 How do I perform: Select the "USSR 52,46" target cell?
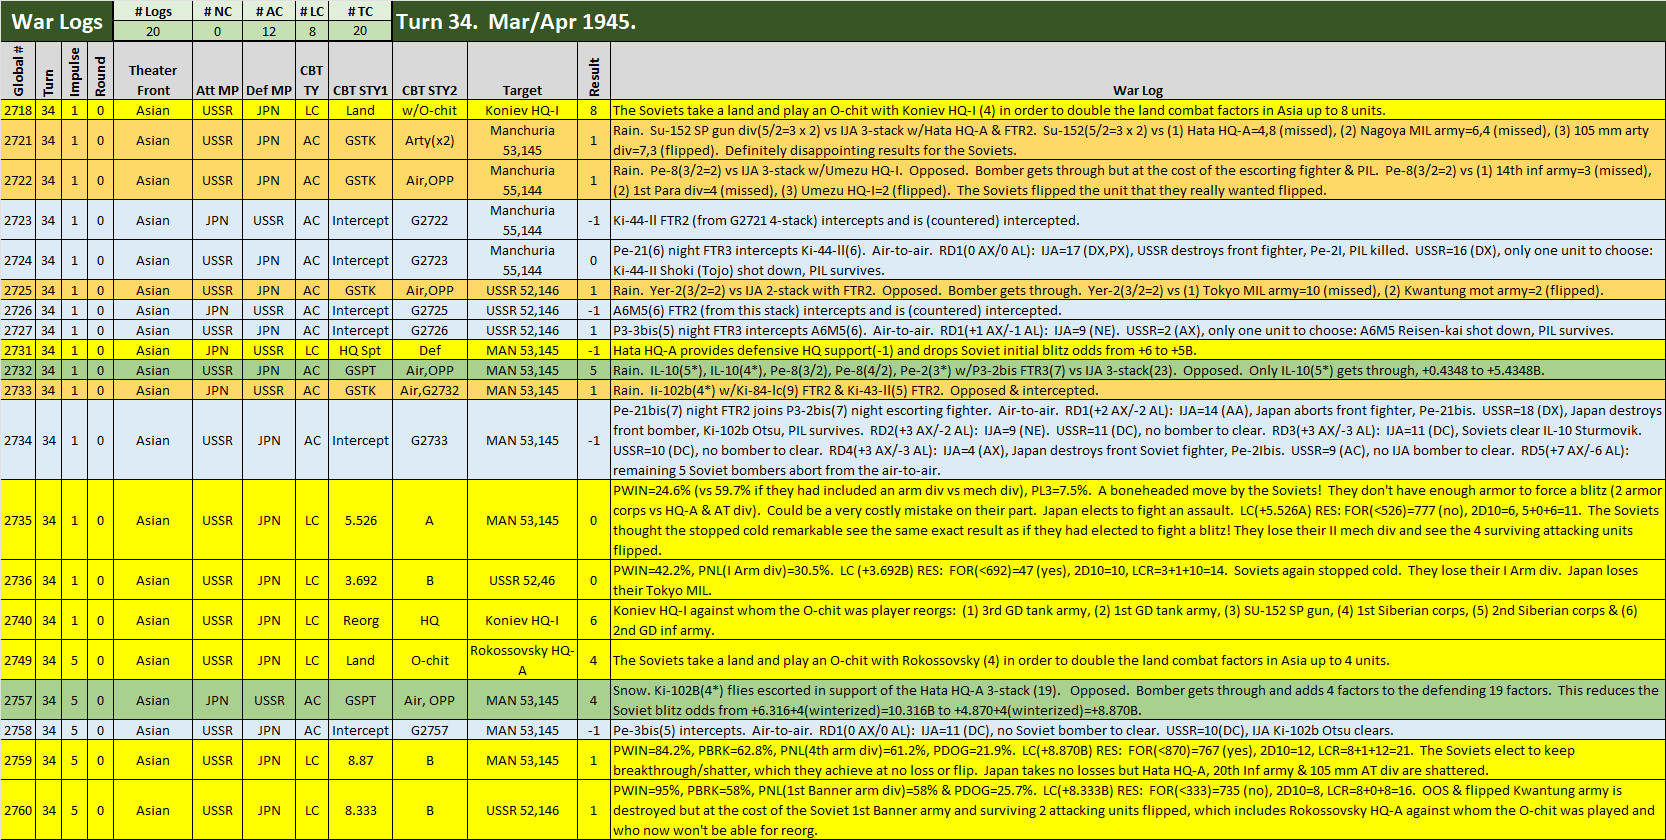(523, 580)
